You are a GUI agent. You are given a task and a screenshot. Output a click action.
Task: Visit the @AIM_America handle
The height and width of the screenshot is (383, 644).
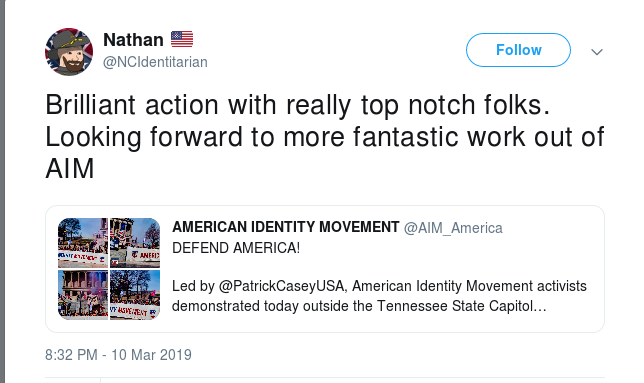click(453, 228)
